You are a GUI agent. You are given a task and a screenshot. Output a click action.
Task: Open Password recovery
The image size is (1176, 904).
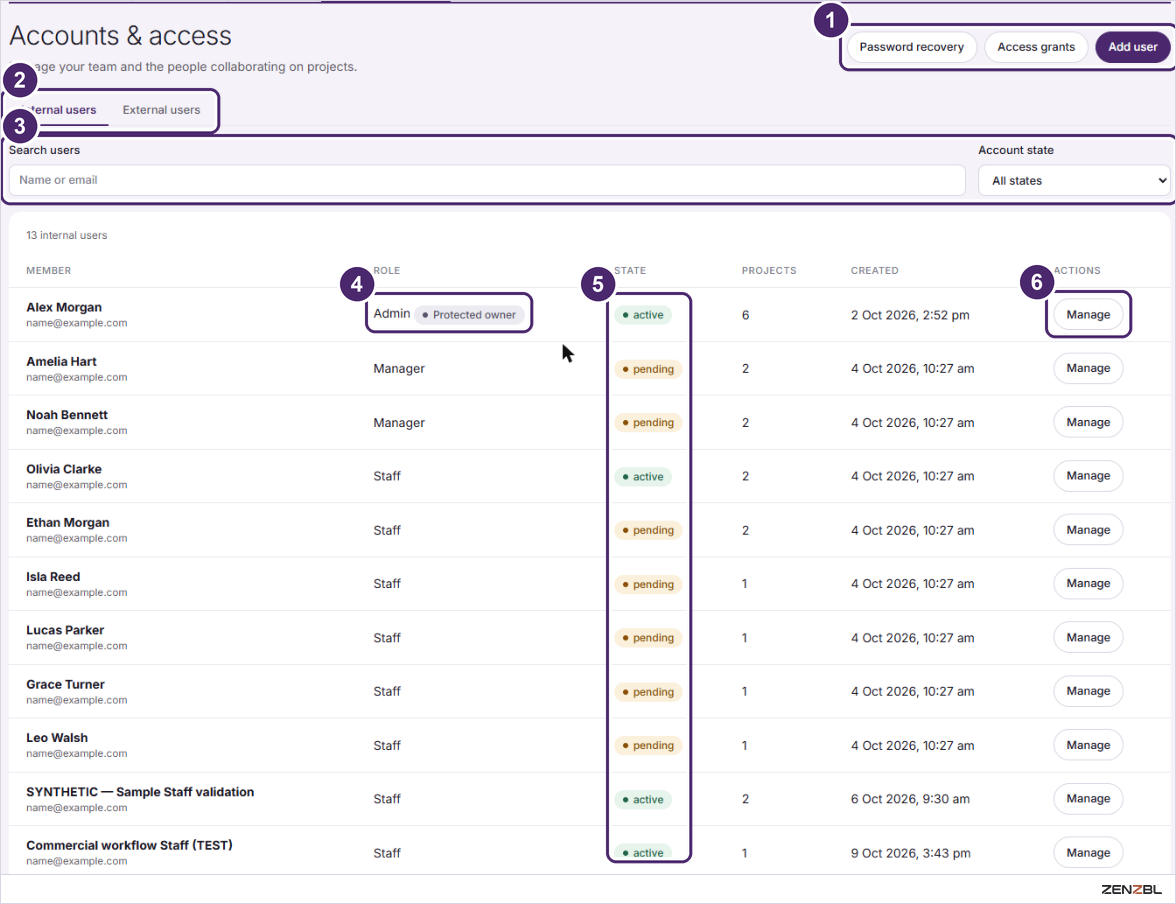[x=911, y=47]
